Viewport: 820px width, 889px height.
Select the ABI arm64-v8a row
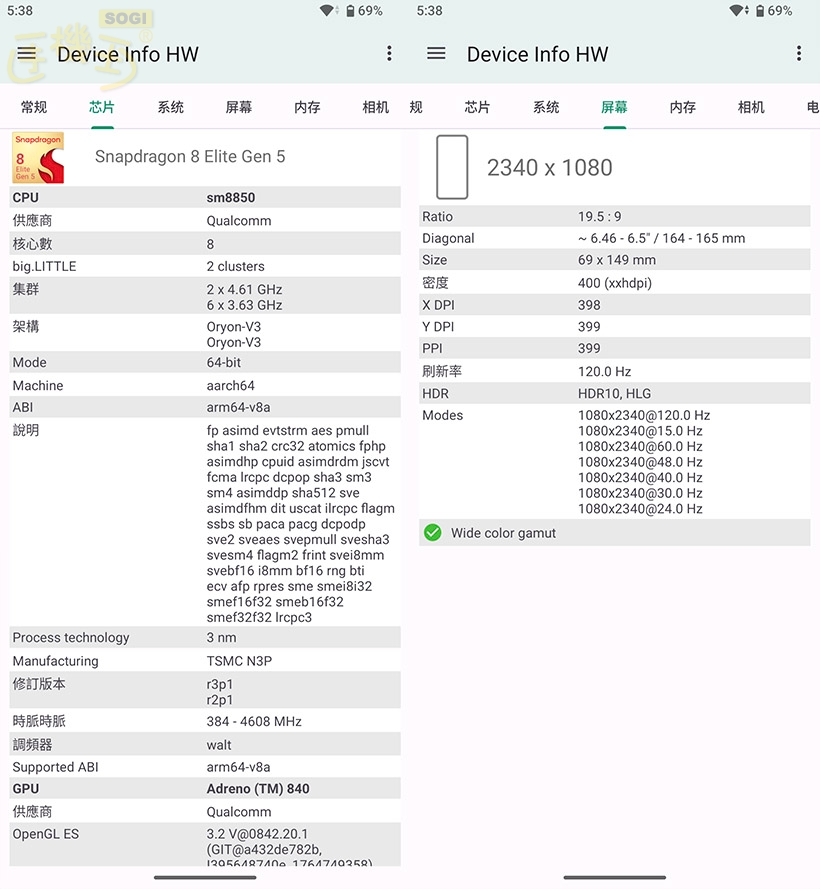coord(205,407)
